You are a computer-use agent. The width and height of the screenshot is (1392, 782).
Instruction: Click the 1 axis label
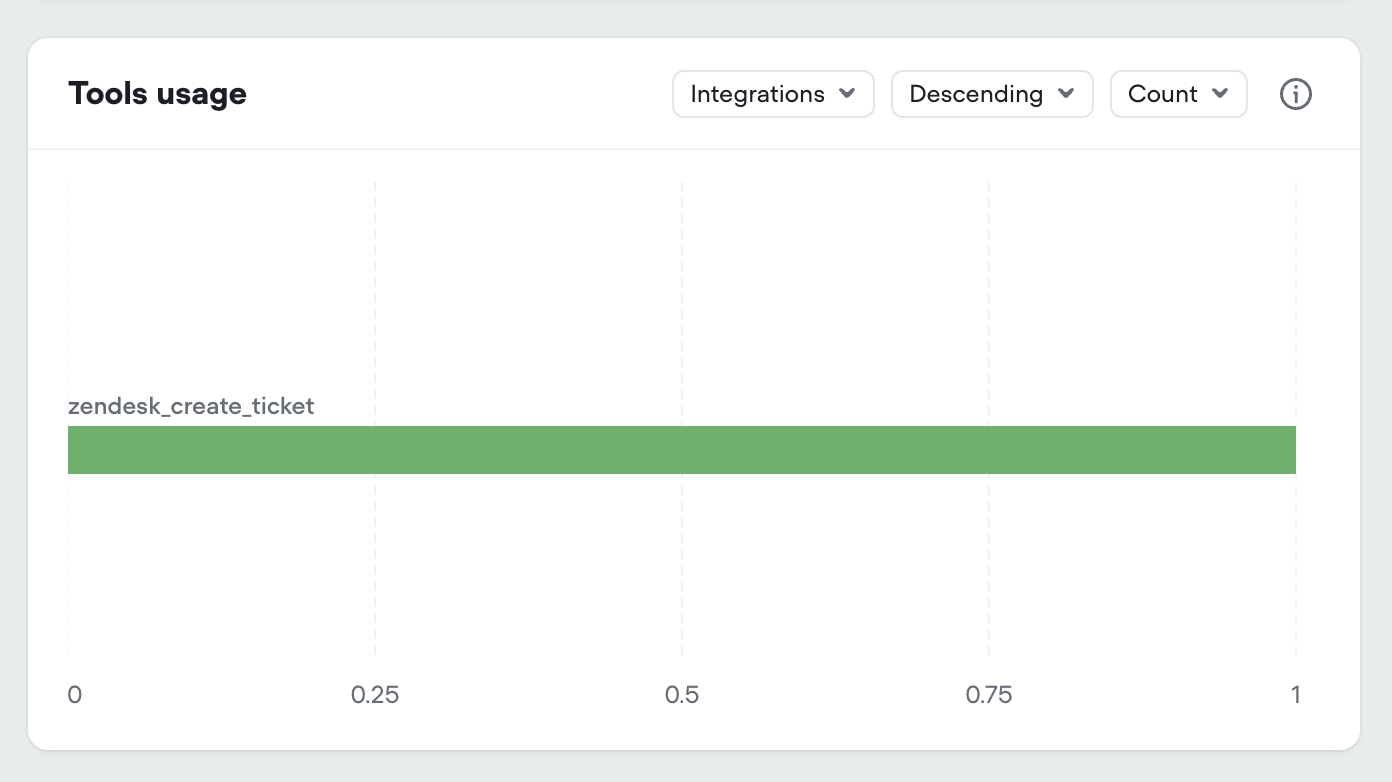tap(1296, 694)
